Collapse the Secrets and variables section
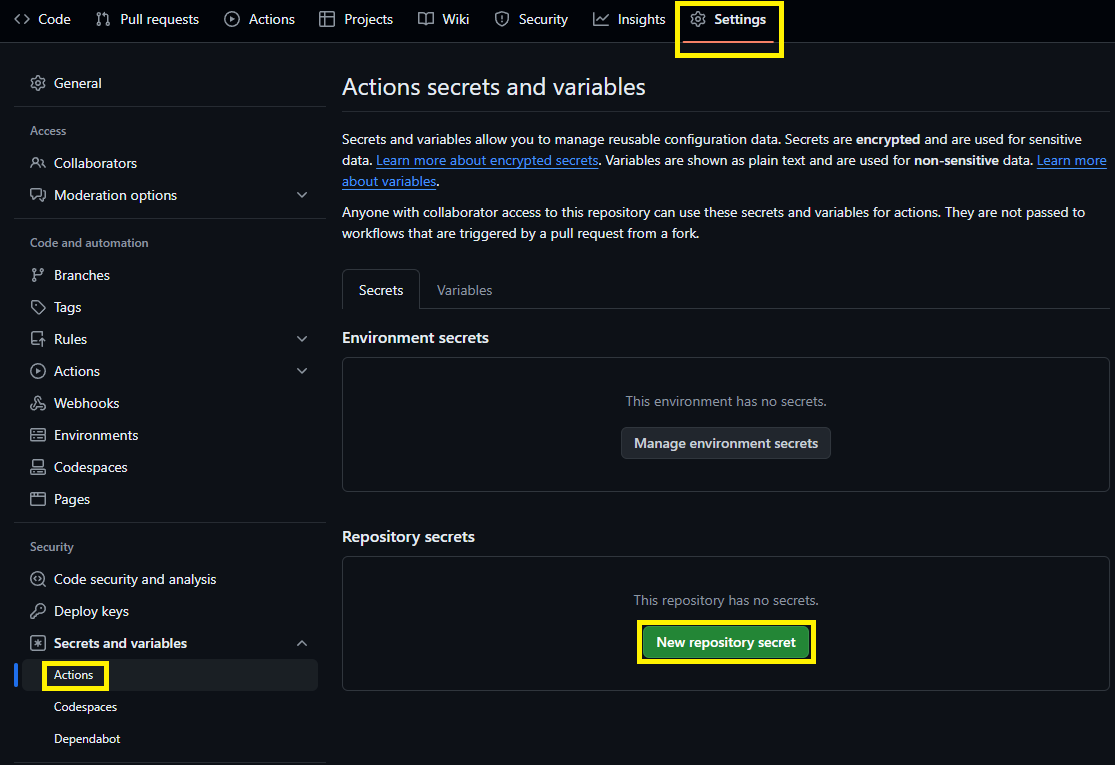The image size is (1115, 765). pyautogui.click(x=302, y=643)
